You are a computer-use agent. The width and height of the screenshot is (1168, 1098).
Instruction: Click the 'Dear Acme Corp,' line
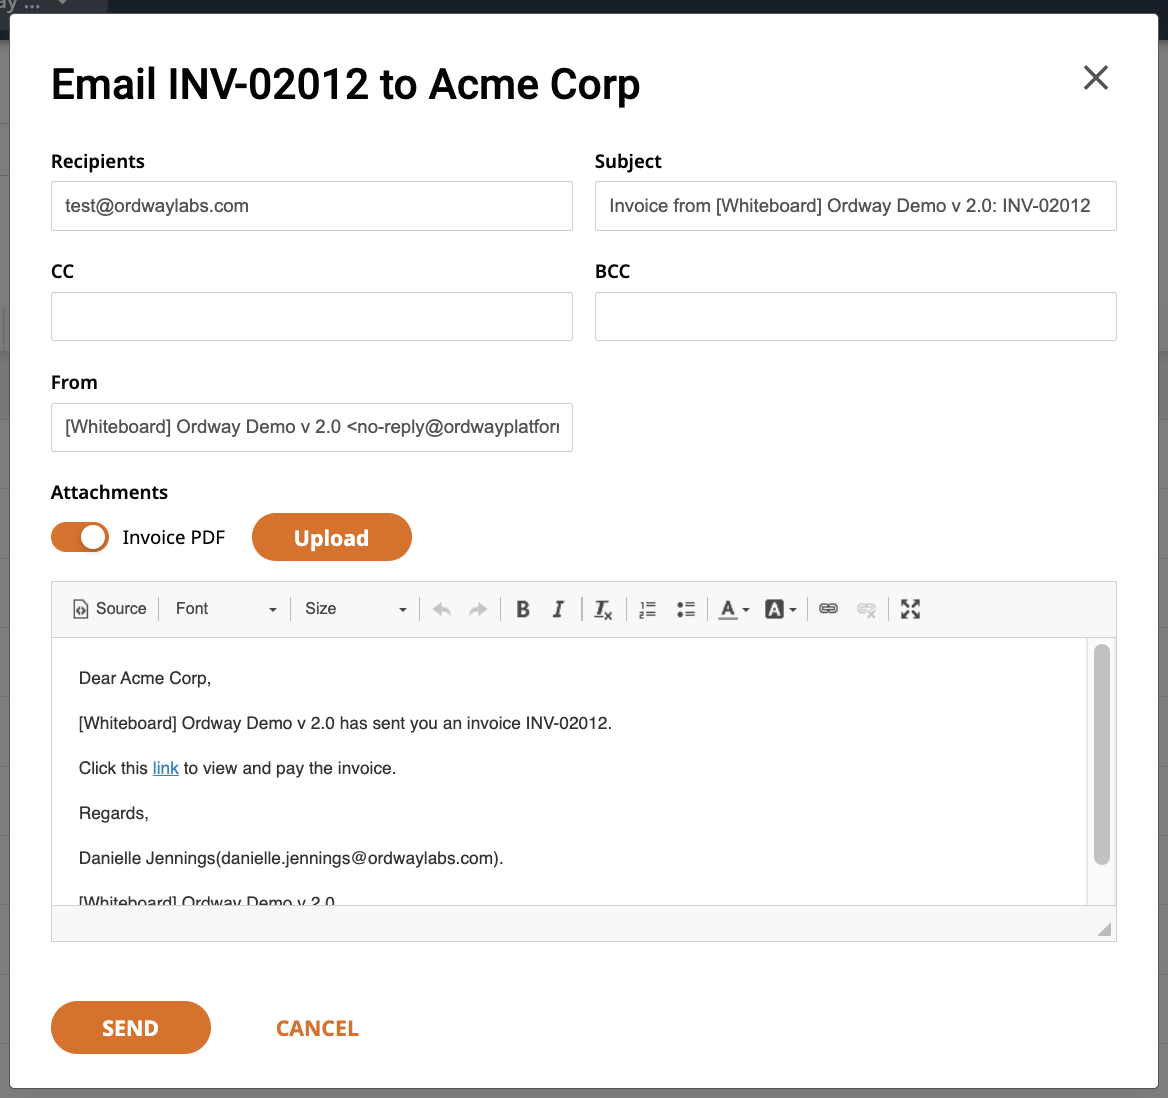click(145, 678)
